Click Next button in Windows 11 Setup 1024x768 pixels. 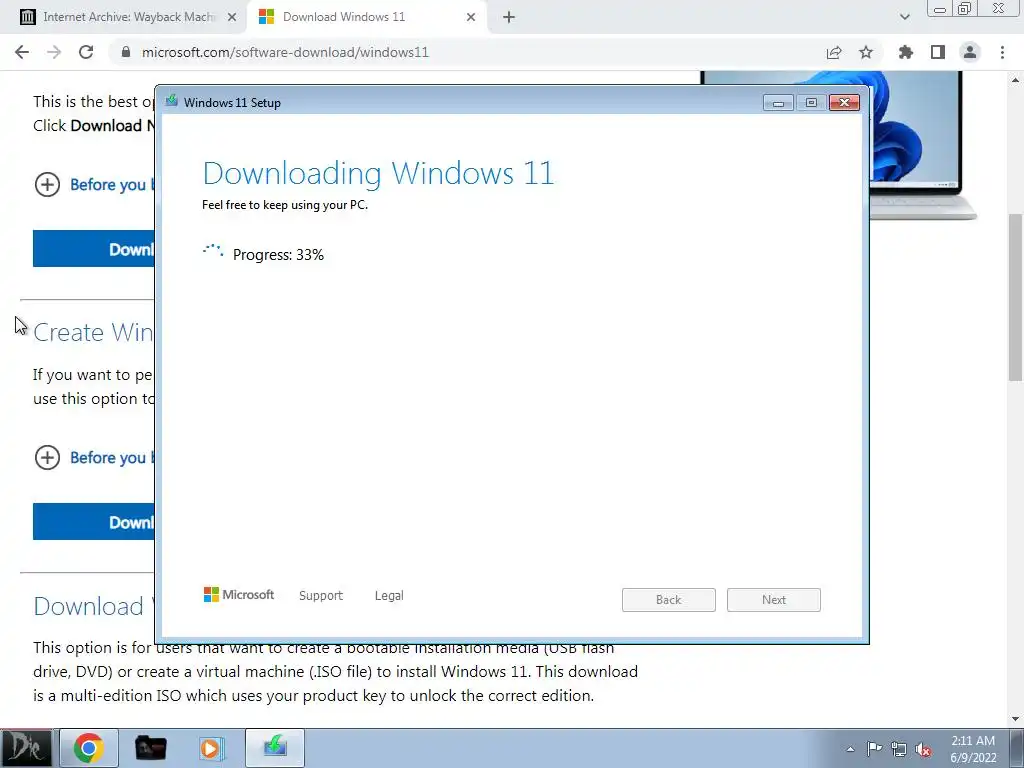pos(774,600)
